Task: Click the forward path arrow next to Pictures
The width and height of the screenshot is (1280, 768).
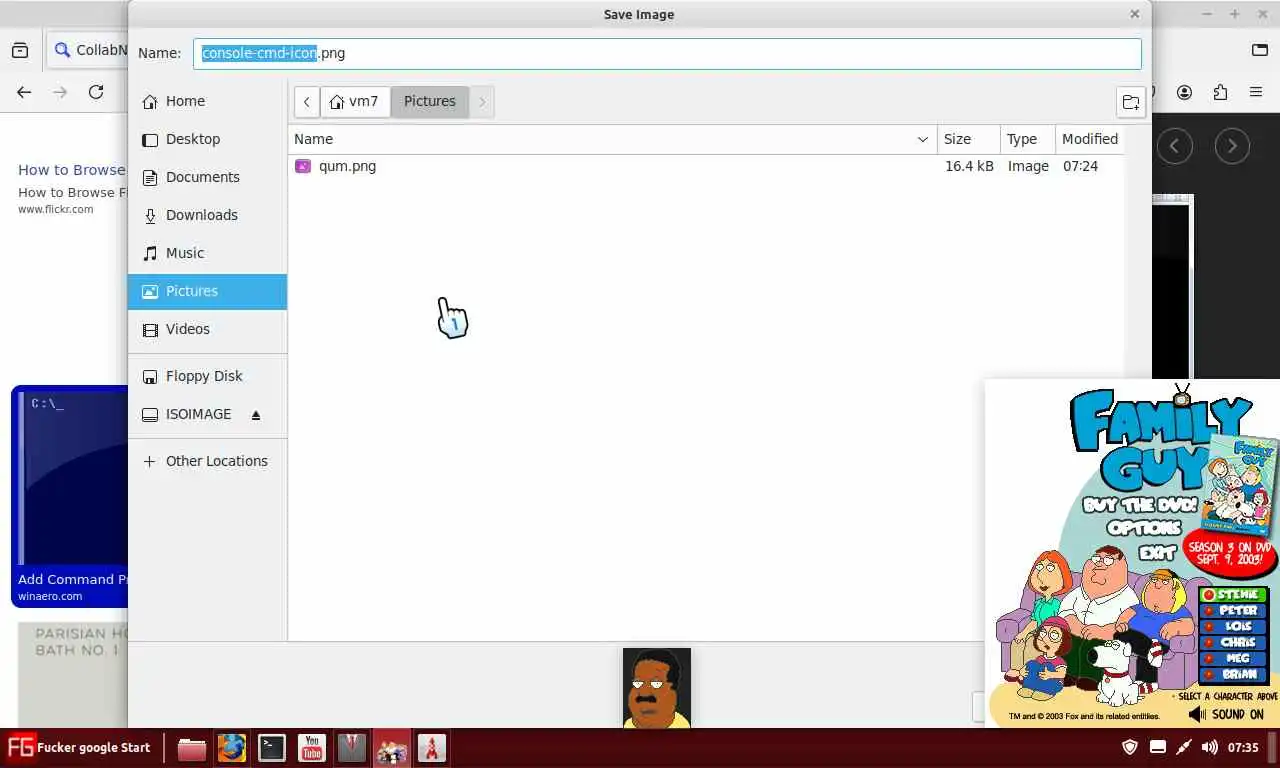Action: [482, 101]
